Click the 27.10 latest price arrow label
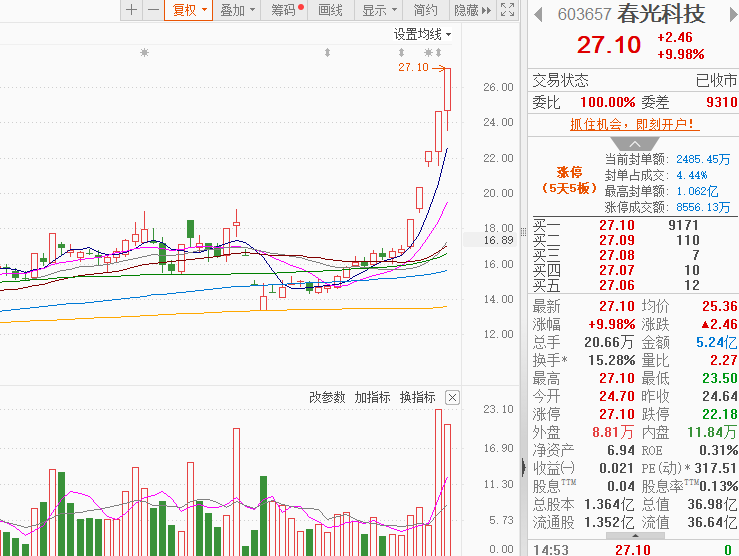 pyautogui.click(x=421, y=67)
